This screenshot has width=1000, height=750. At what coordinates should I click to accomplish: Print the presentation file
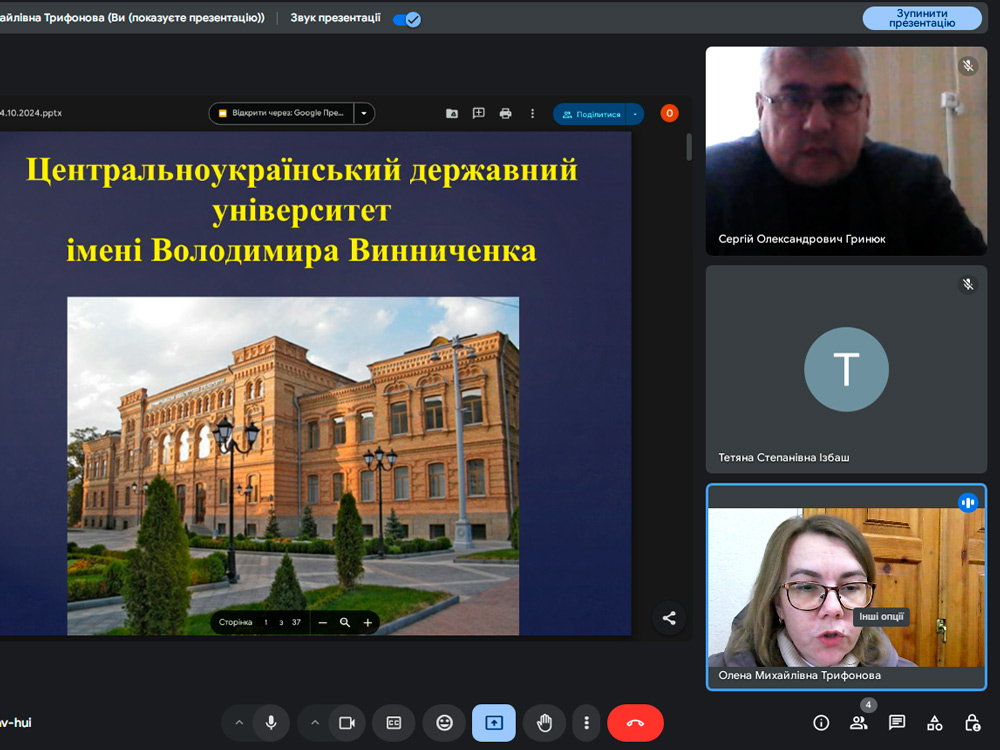(506, 114)
